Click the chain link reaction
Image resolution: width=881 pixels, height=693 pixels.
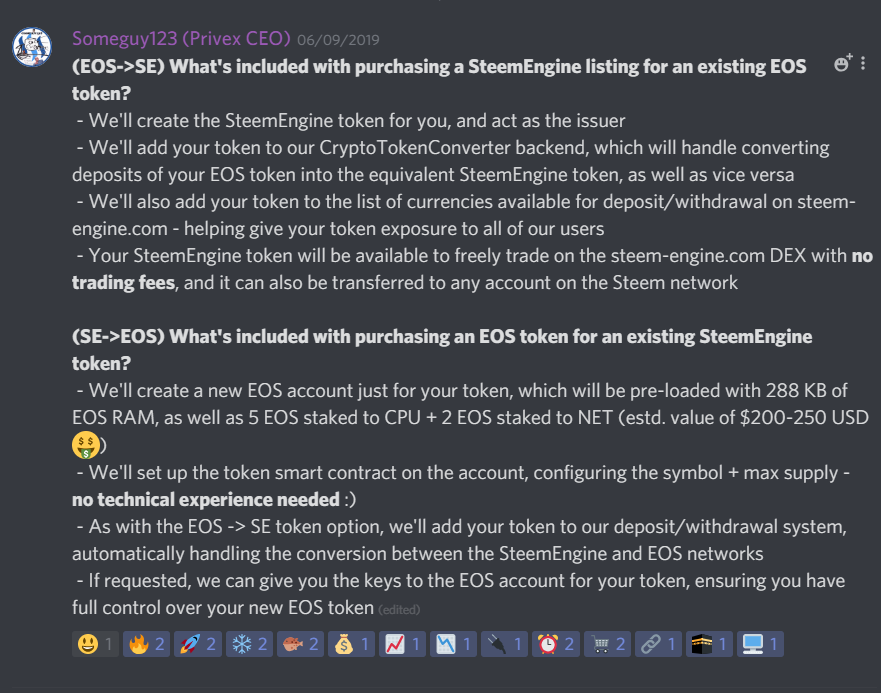point(659,644)
